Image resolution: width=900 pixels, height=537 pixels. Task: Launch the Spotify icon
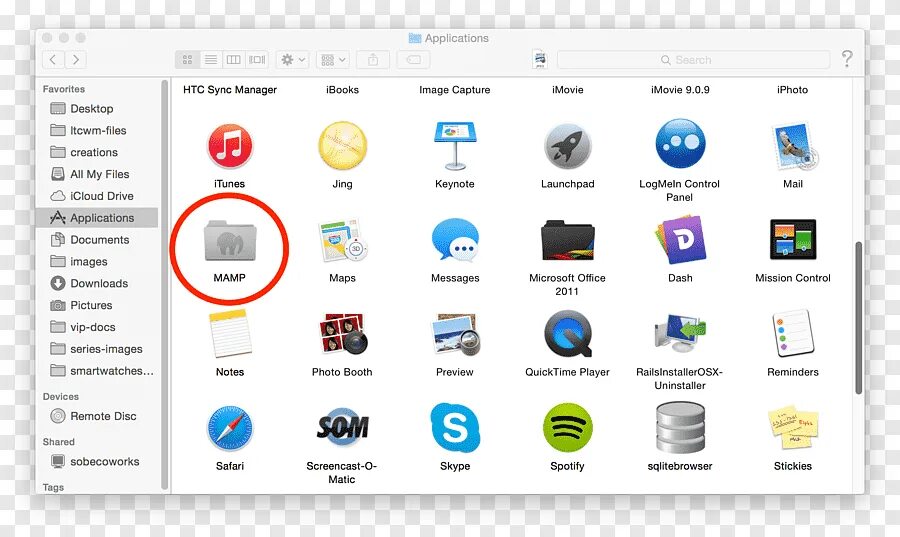tap(567, 428)
